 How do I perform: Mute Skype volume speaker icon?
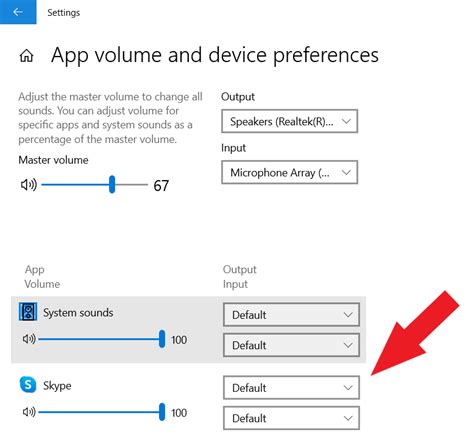coord(29,412)
